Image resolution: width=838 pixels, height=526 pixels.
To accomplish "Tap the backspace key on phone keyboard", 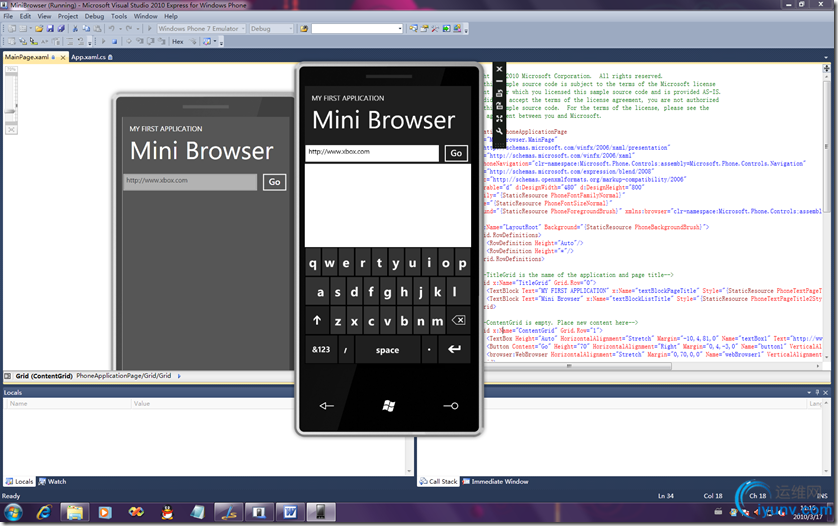I will pos(458,321).
